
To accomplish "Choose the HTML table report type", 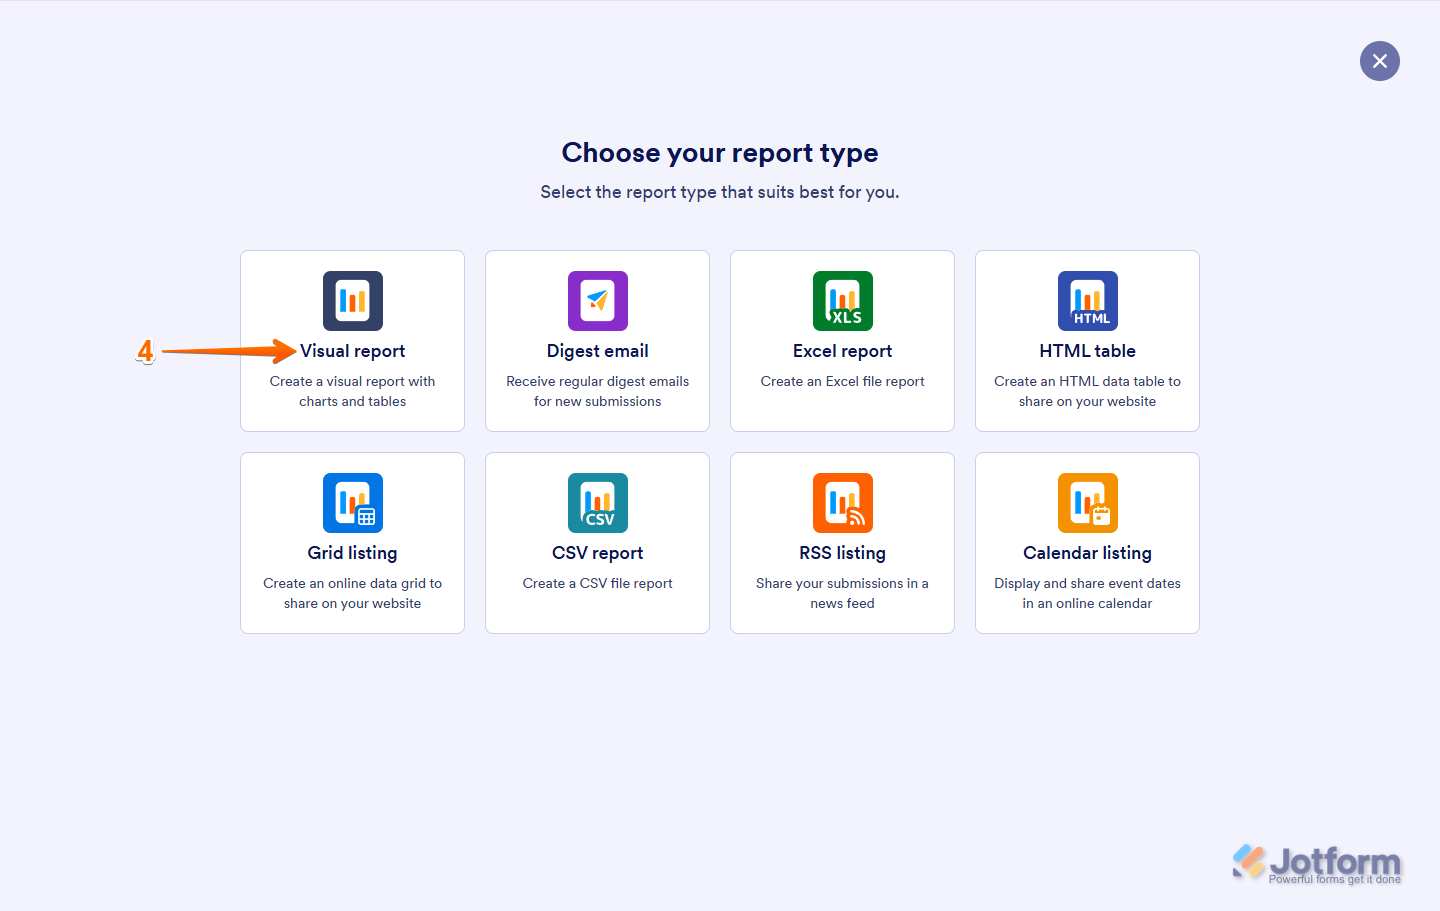I will [1087, 340].
